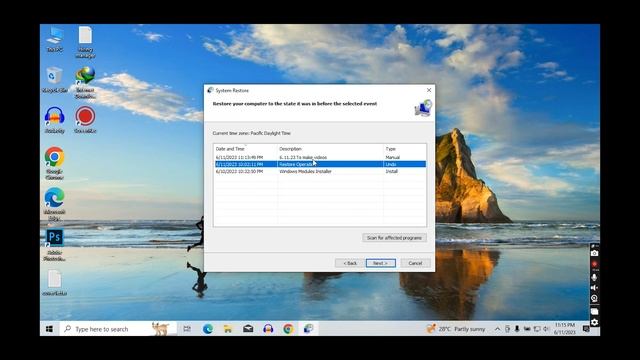Toggle system sound in the recorder toolbar
Screen dimensions: 640x360
(x=594, y=288)
